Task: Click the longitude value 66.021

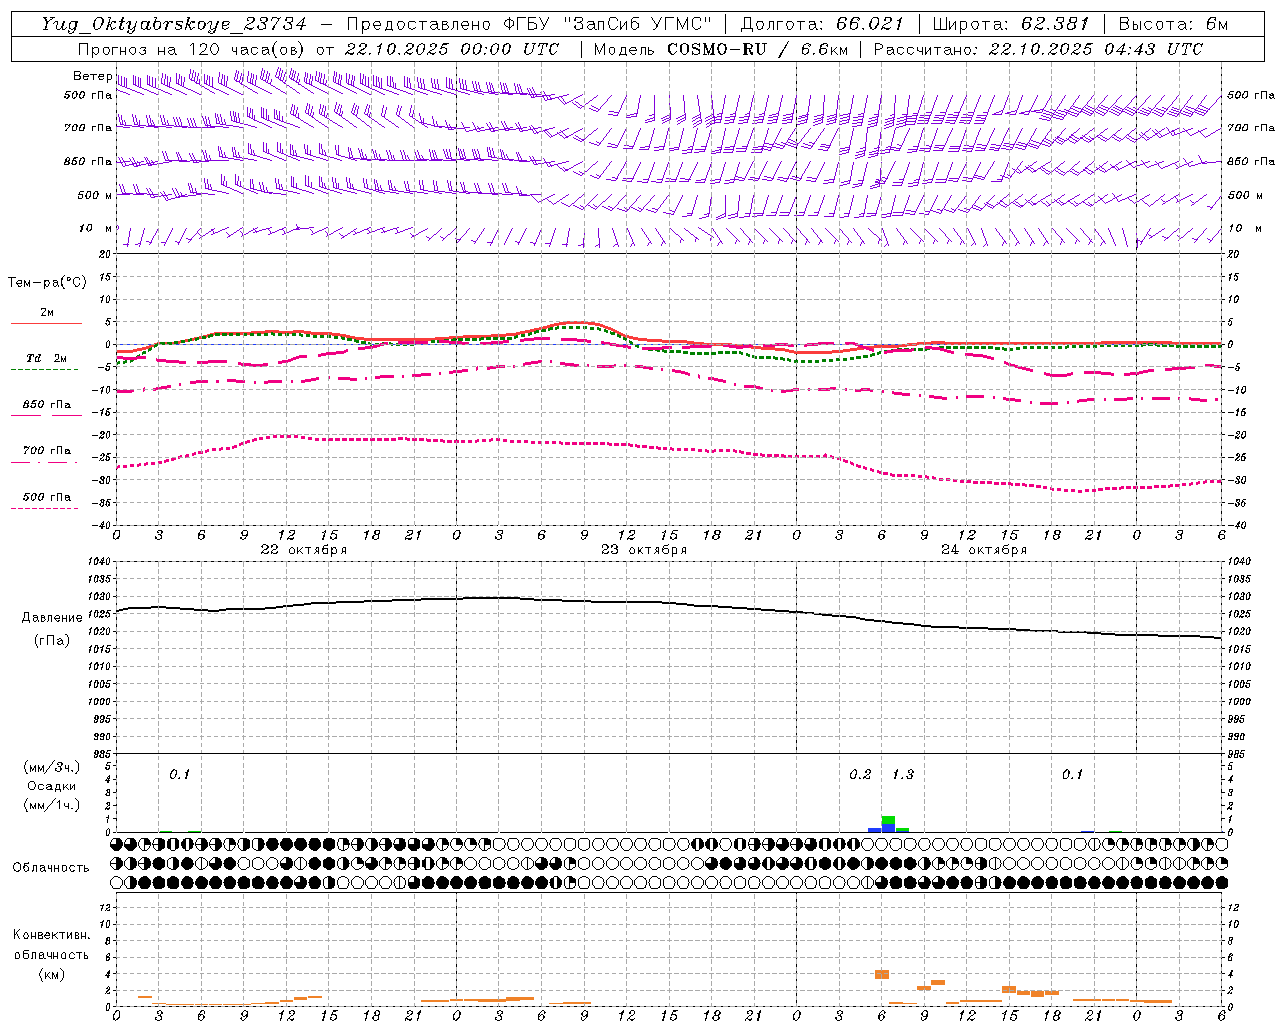Action: (870, 24)
